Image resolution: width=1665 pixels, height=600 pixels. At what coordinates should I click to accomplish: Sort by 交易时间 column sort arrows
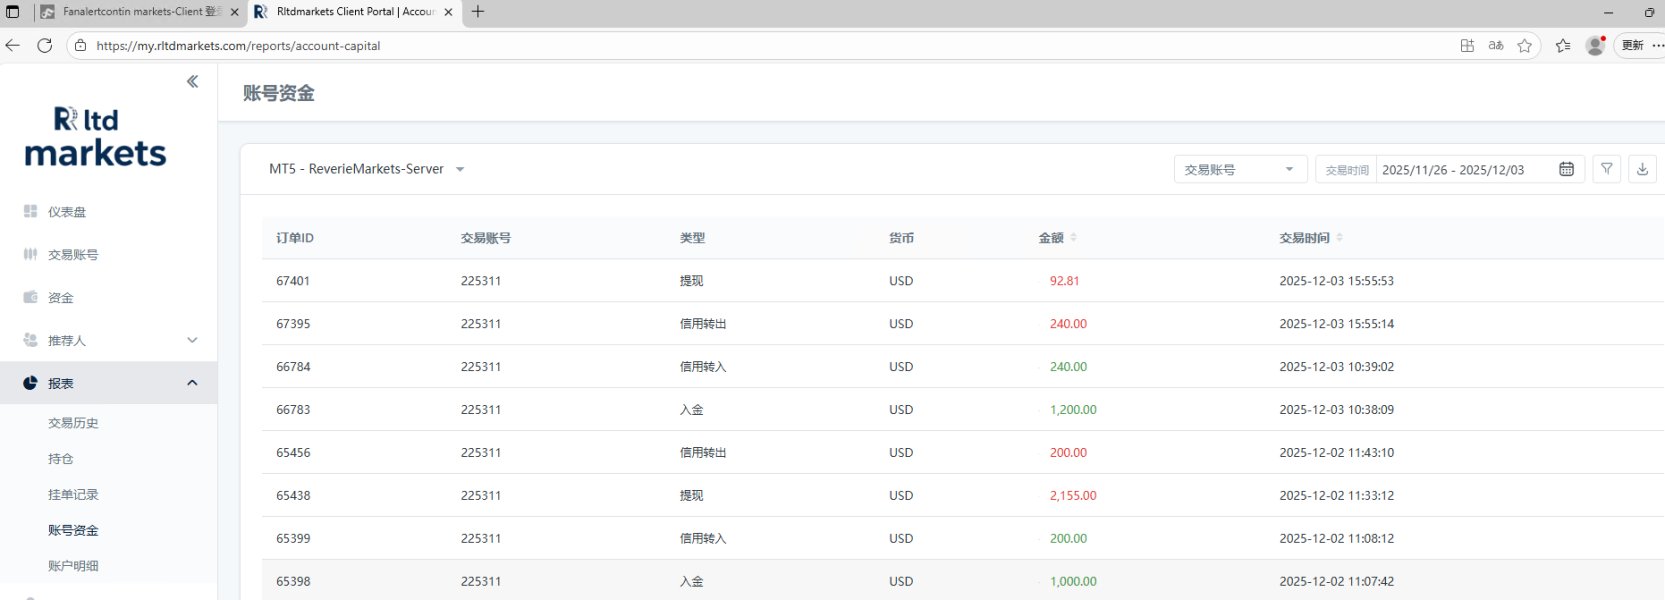tap(1340, 238)
